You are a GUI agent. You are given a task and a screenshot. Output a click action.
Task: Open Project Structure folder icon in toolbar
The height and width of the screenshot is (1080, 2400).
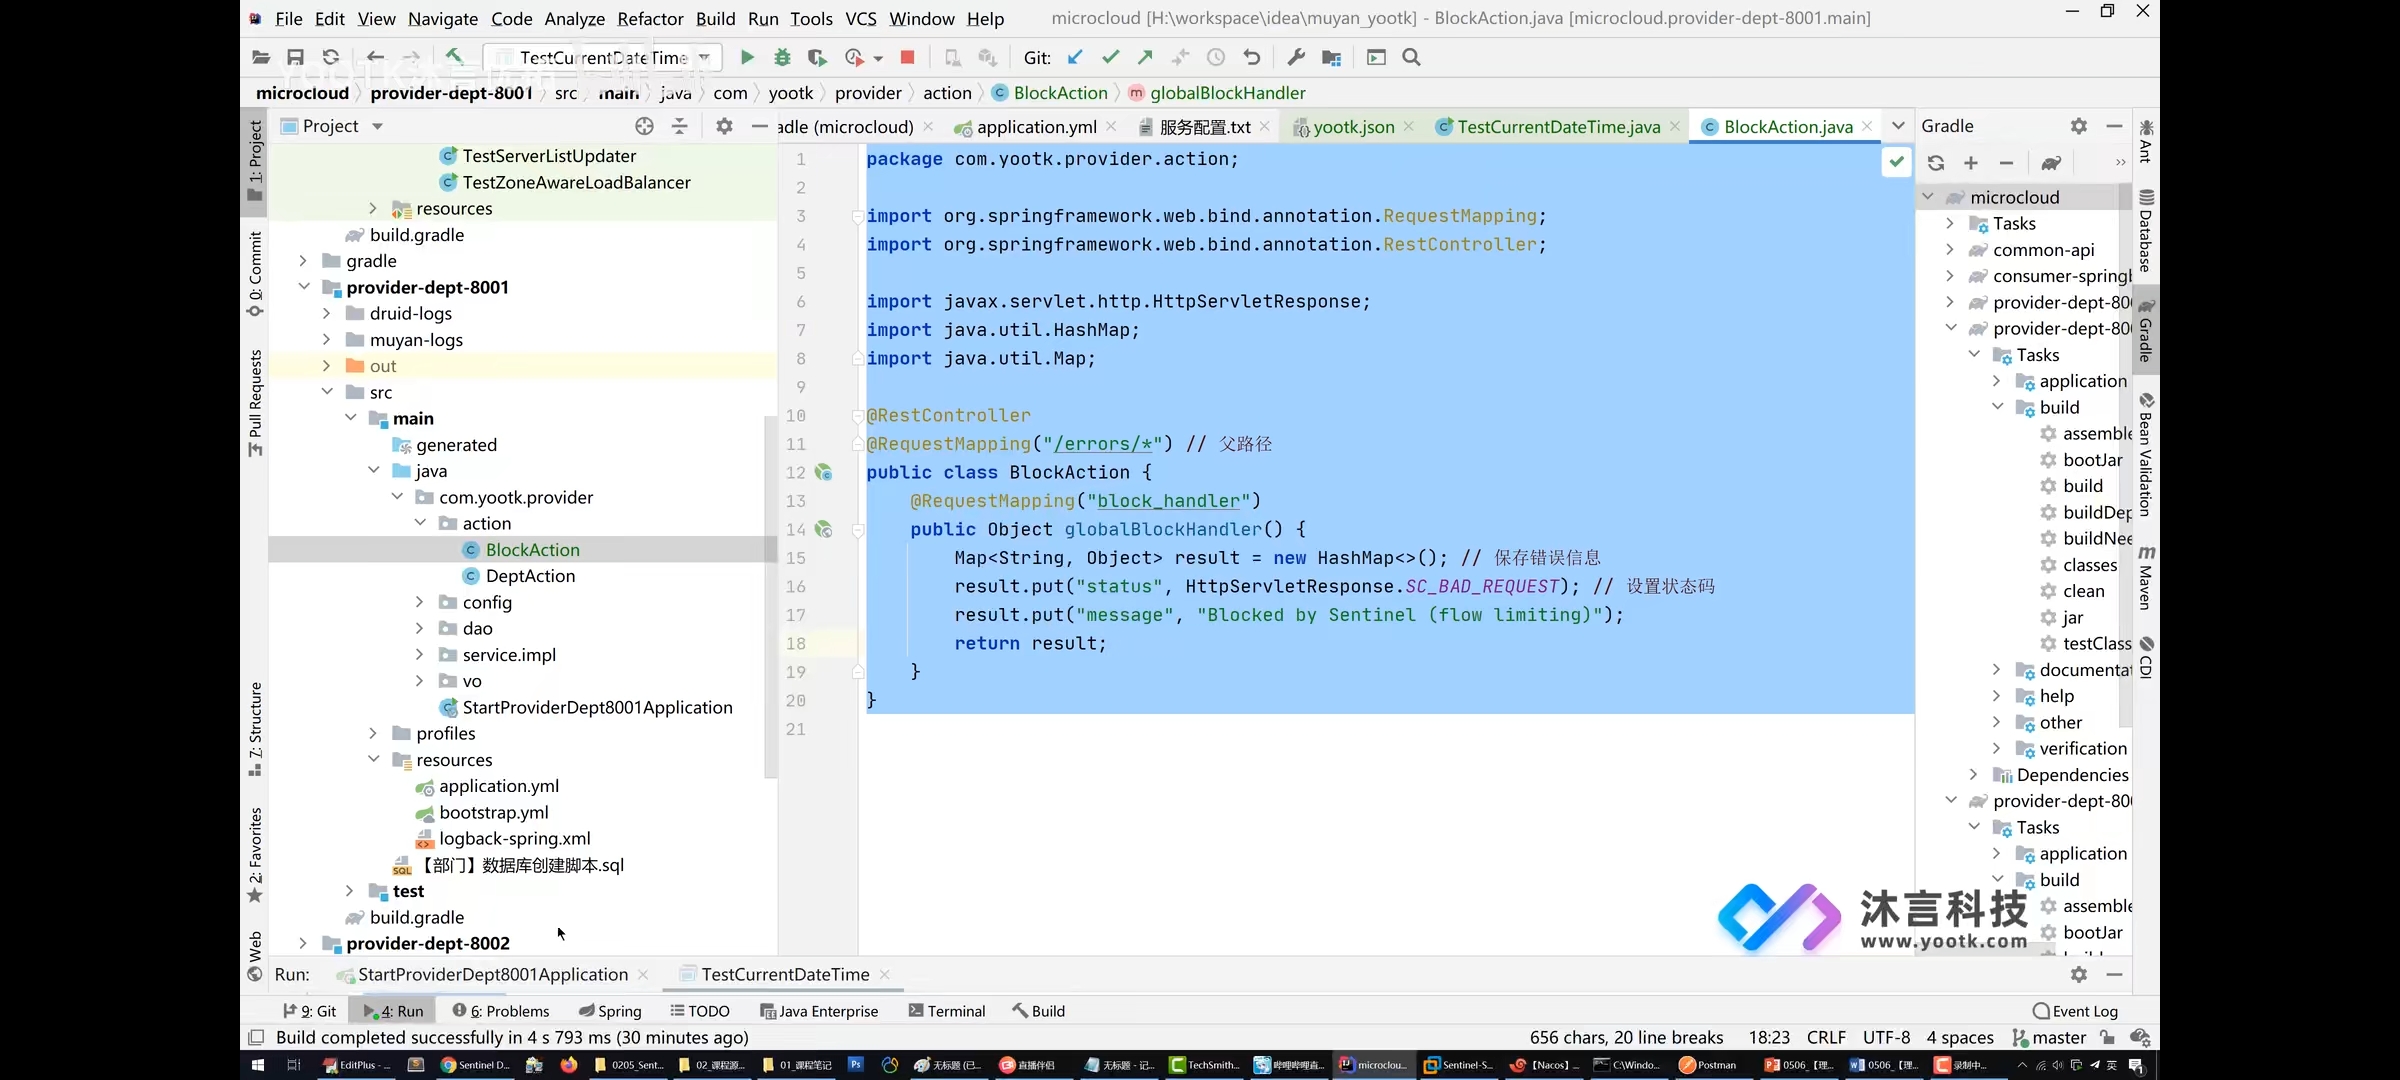click(x=1331, y=58)
